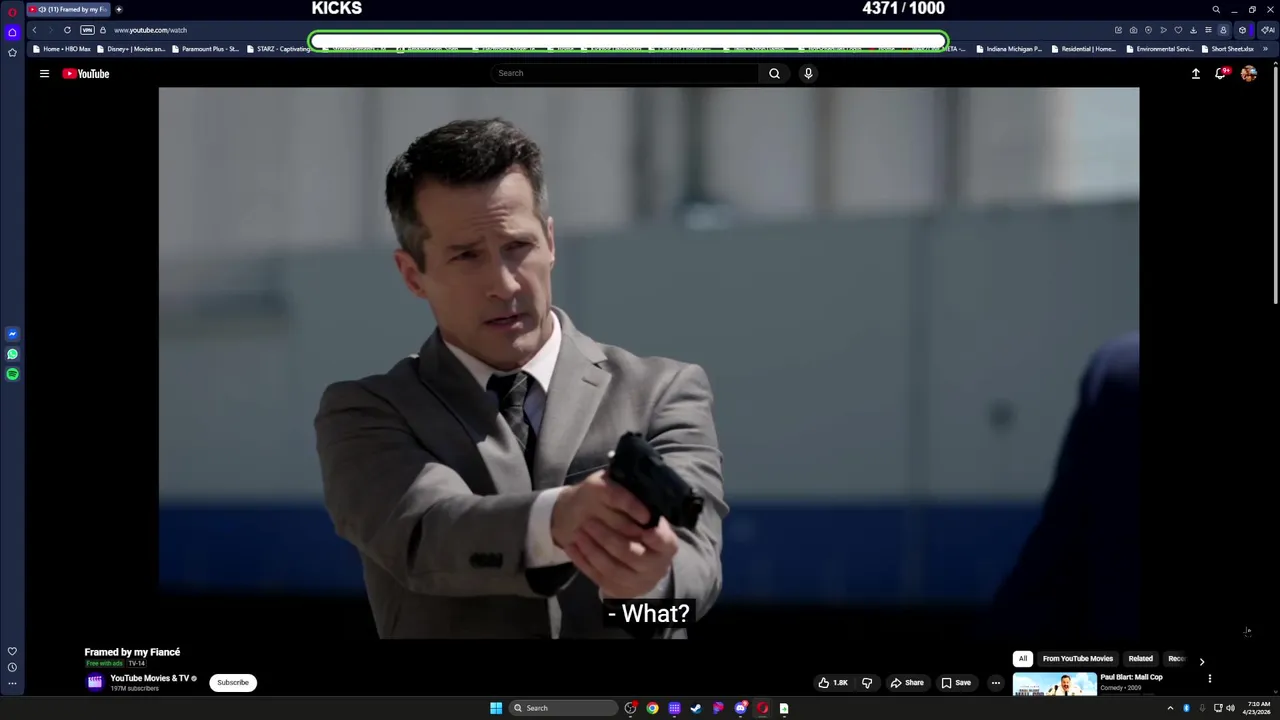Start voice search with the microphone icon
Image resolution: width=1280 pixels, height=720 pixels.
[x=808, y=73]
